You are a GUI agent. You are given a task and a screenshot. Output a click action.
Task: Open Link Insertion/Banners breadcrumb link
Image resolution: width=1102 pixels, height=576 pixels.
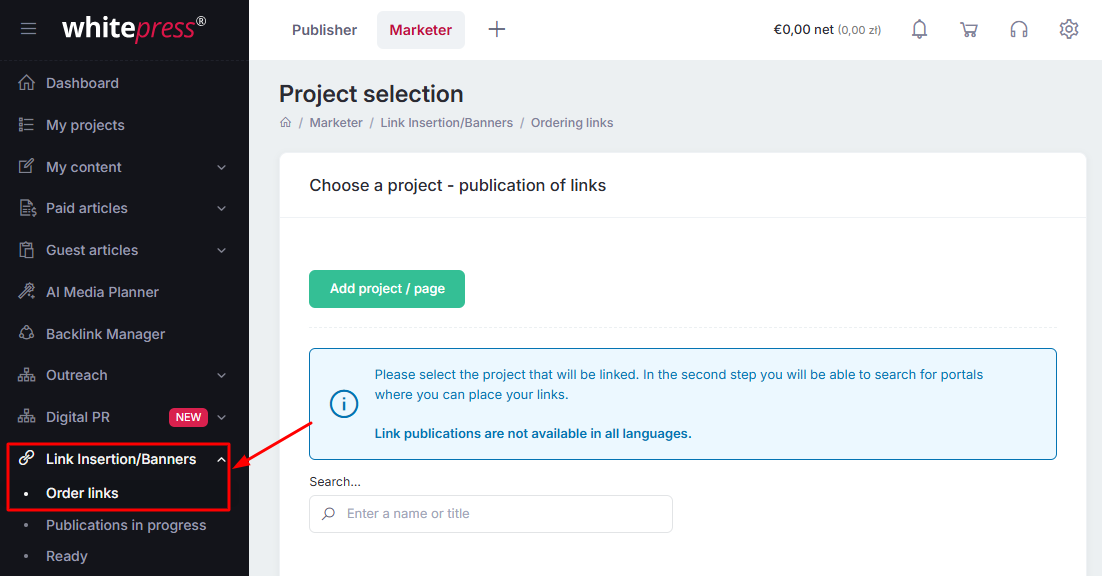446,122
